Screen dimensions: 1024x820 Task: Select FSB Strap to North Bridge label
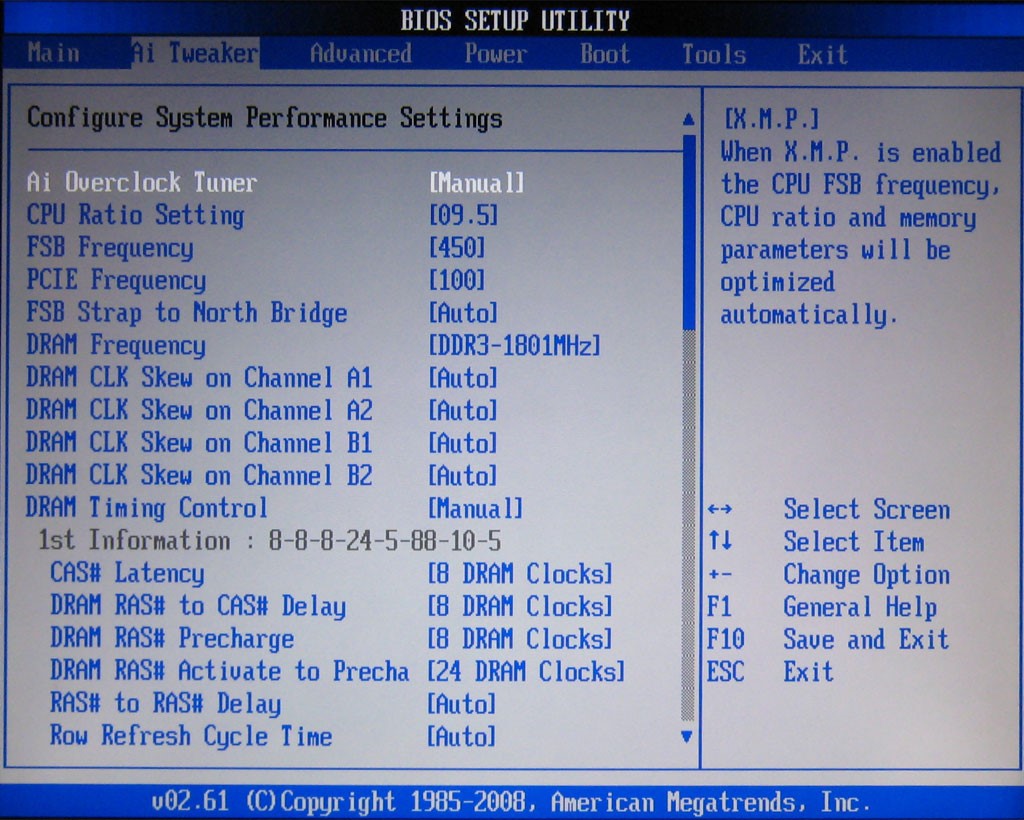click(187, 313)
